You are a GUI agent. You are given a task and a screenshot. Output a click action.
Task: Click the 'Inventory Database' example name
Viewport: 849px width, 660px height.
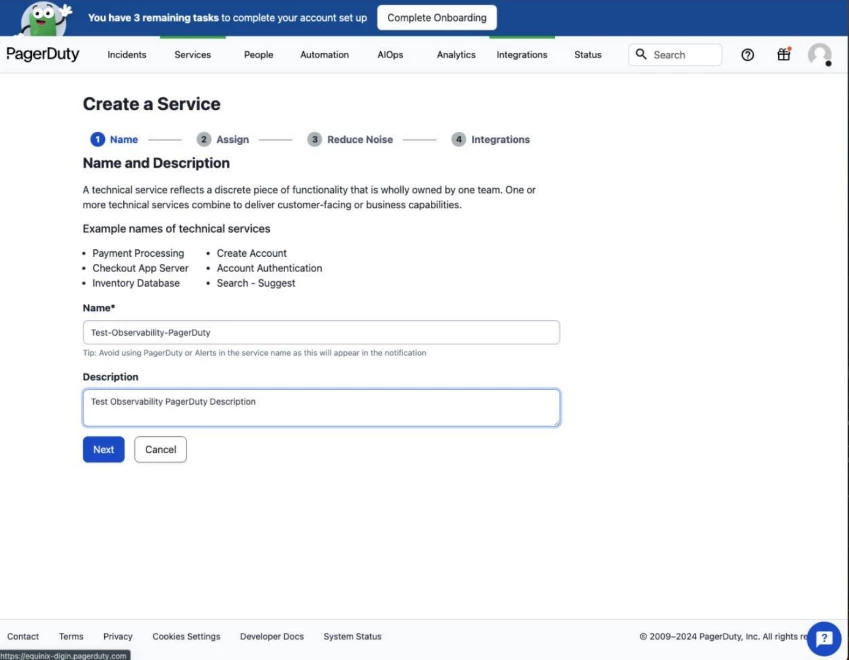(136, 283)
